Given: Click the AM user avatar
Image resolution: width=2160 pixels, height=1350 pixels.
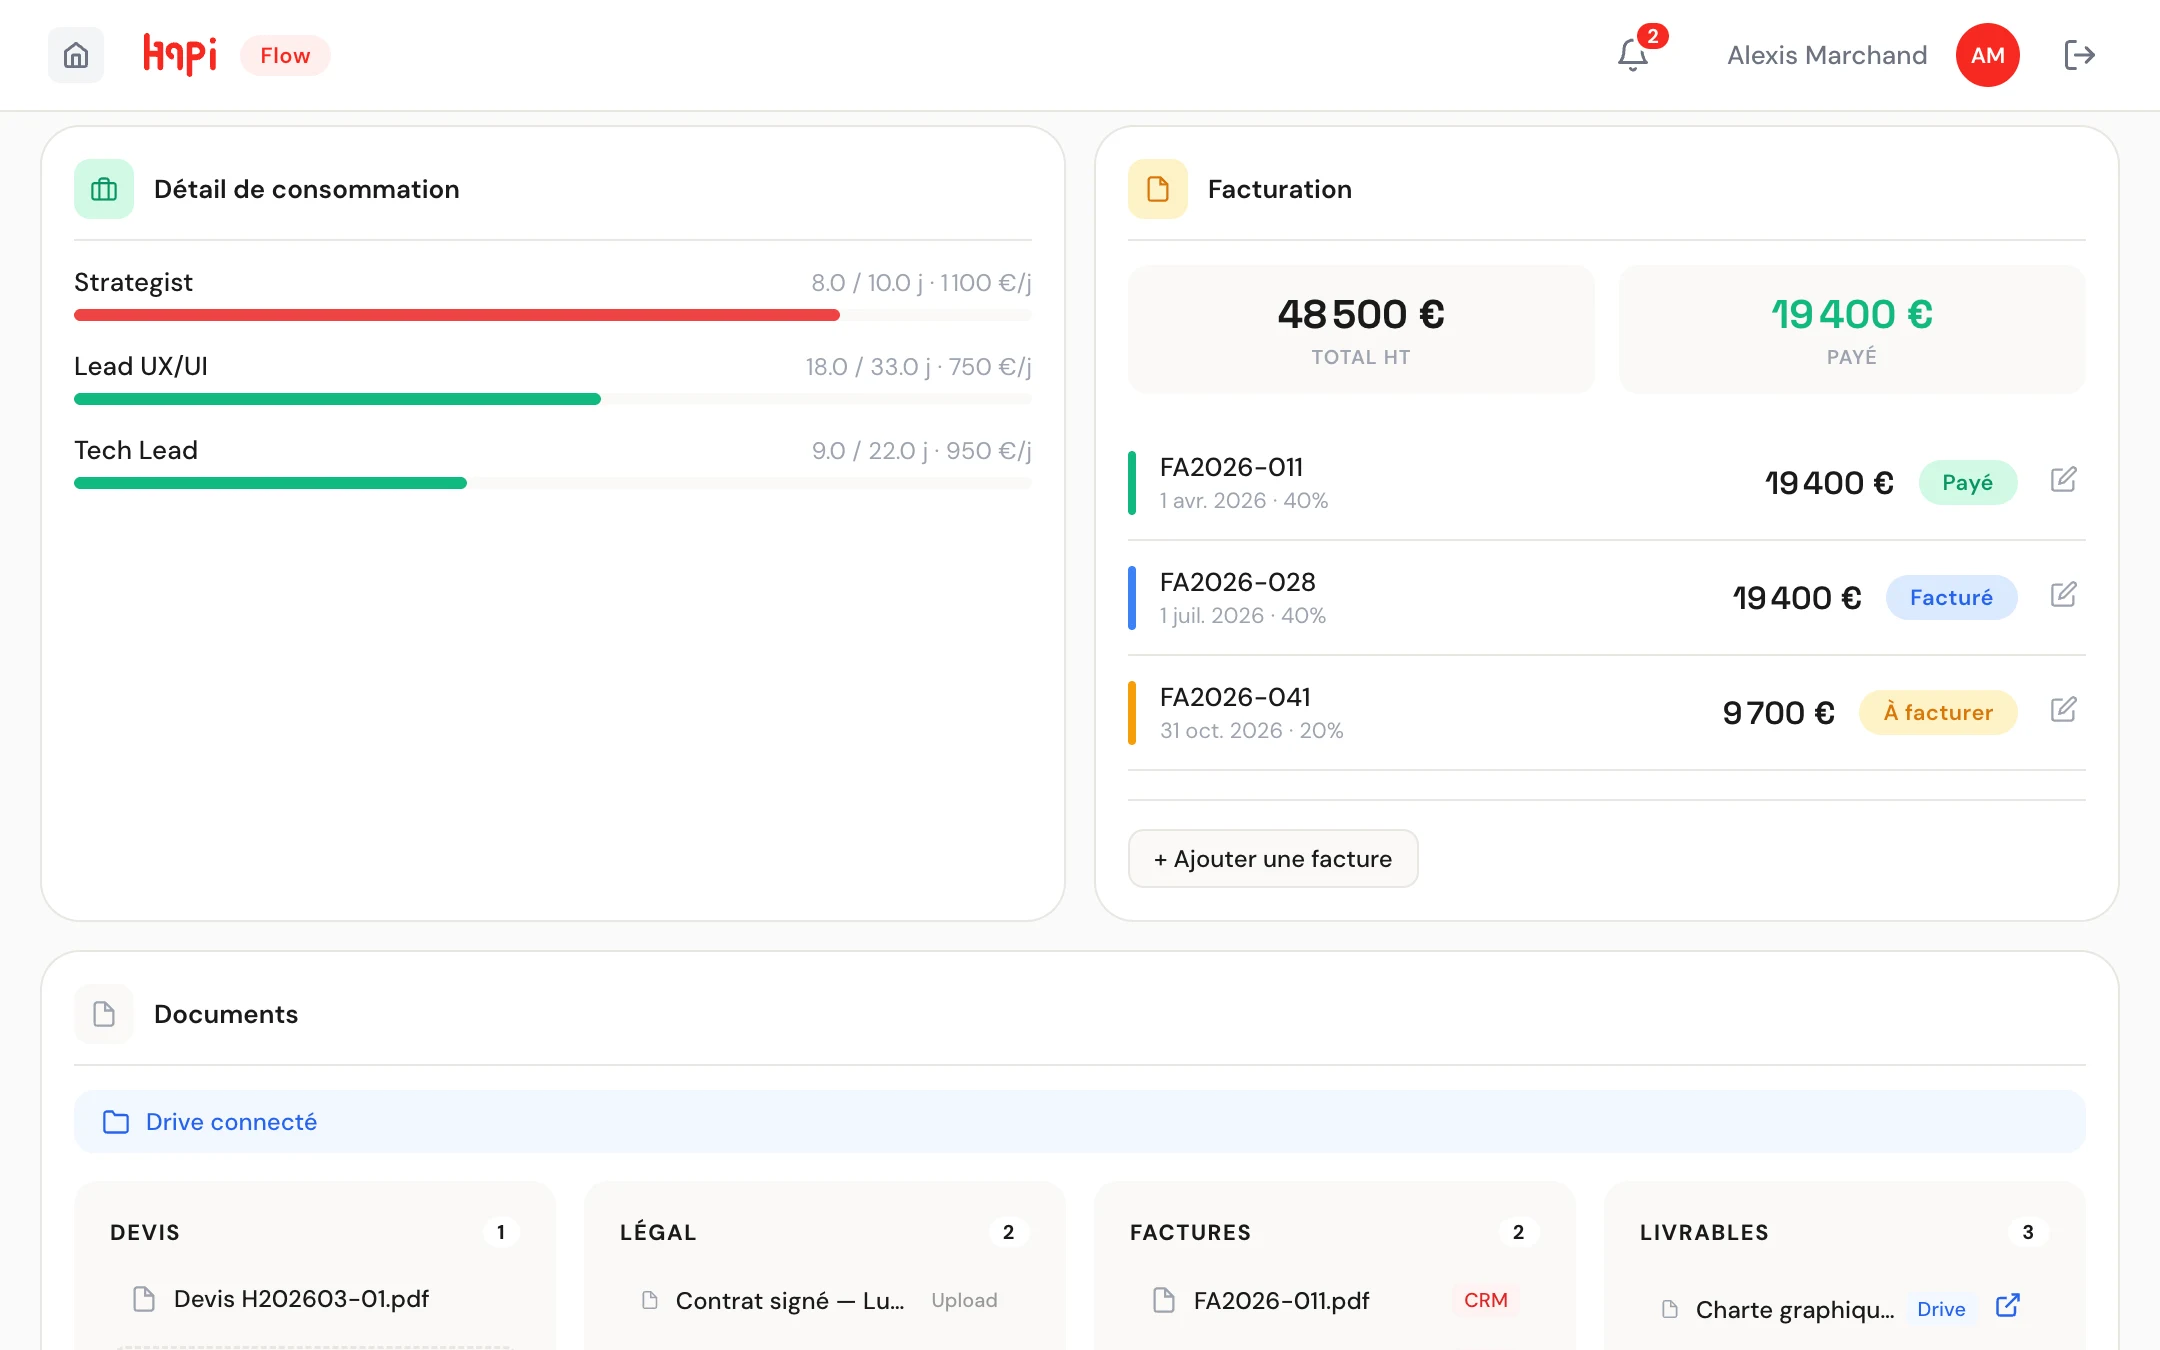Looking at the screenshot, I should coord(1987,55).
